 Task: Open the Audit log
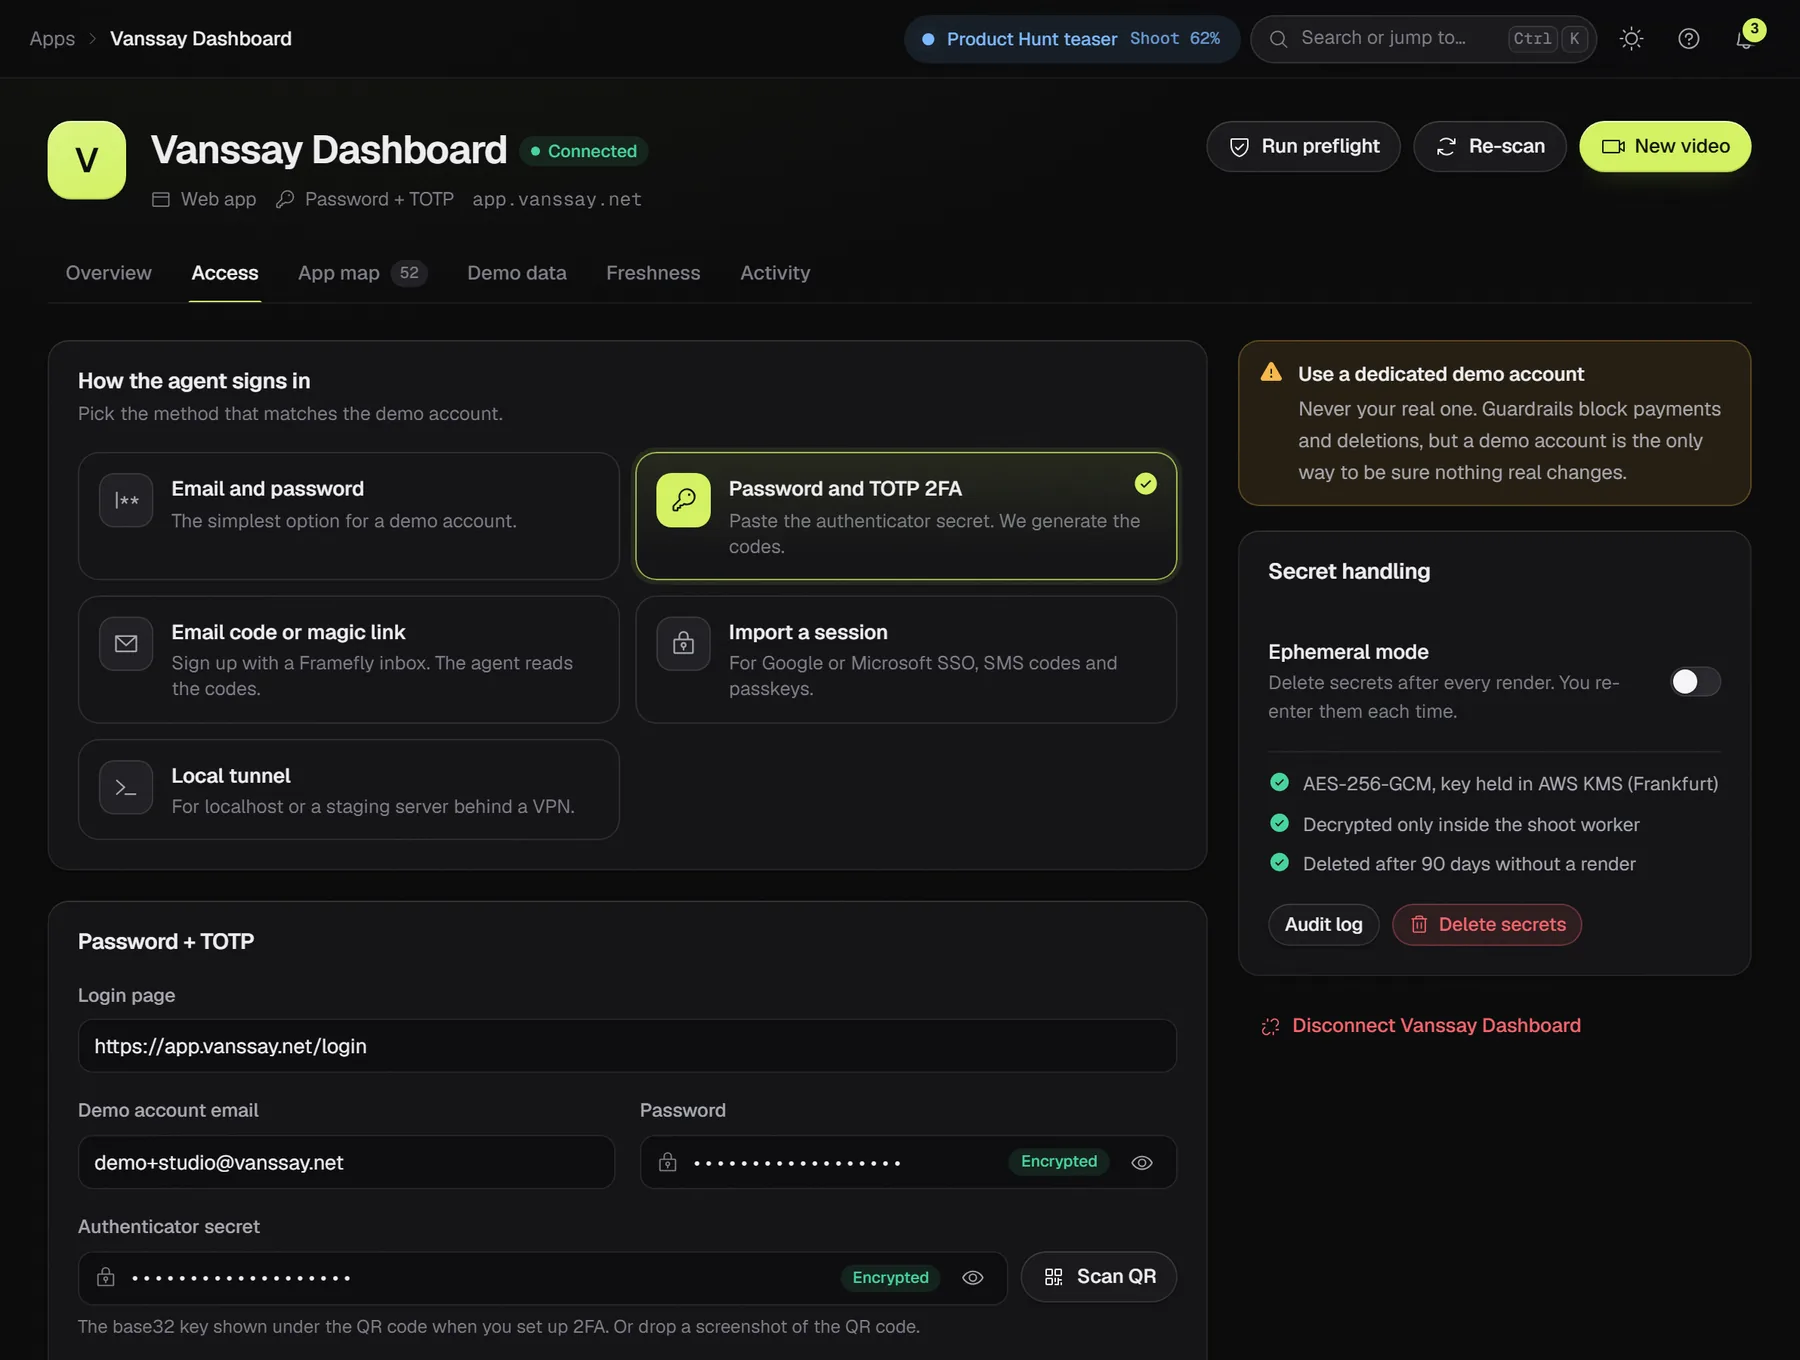(1324, 925)
